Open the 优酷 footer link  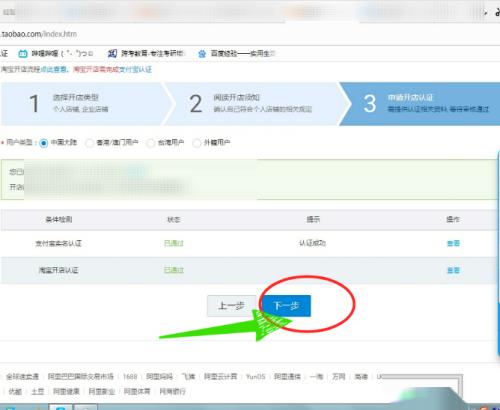15,391
